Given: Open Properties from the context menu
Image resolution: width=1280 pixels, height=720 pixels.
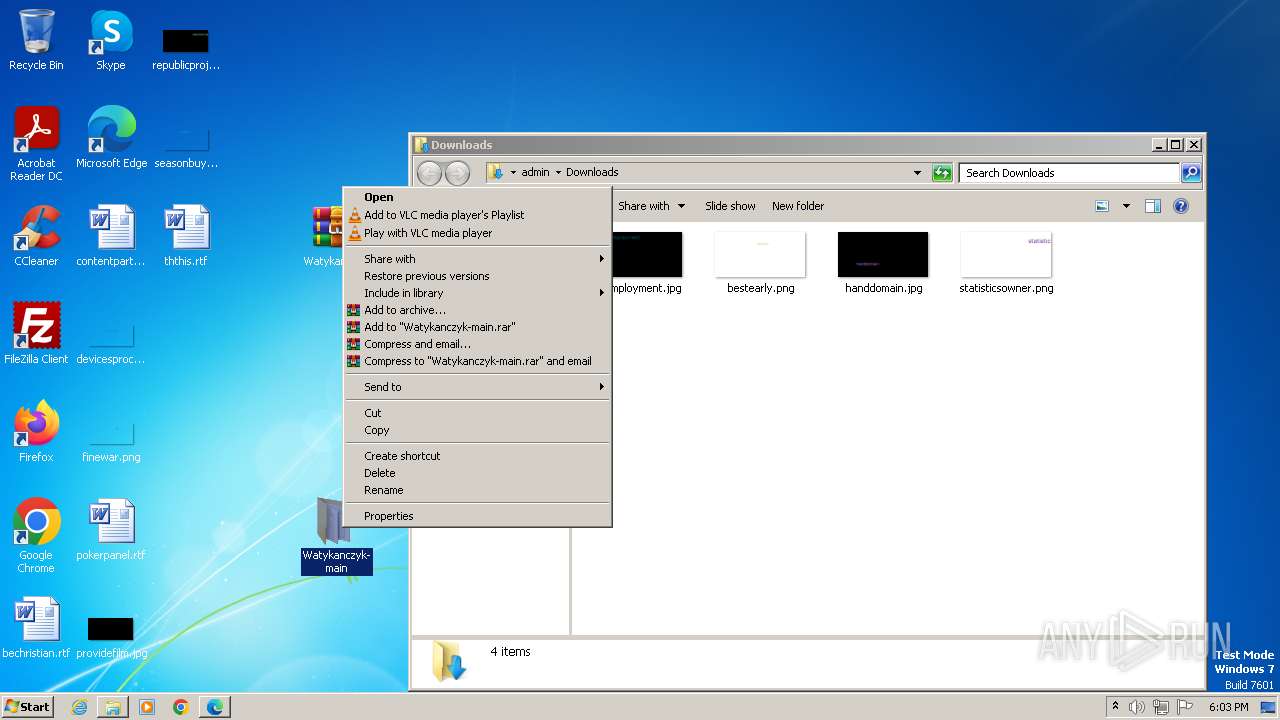Looking at the screenshot, I should click(478, 516).
